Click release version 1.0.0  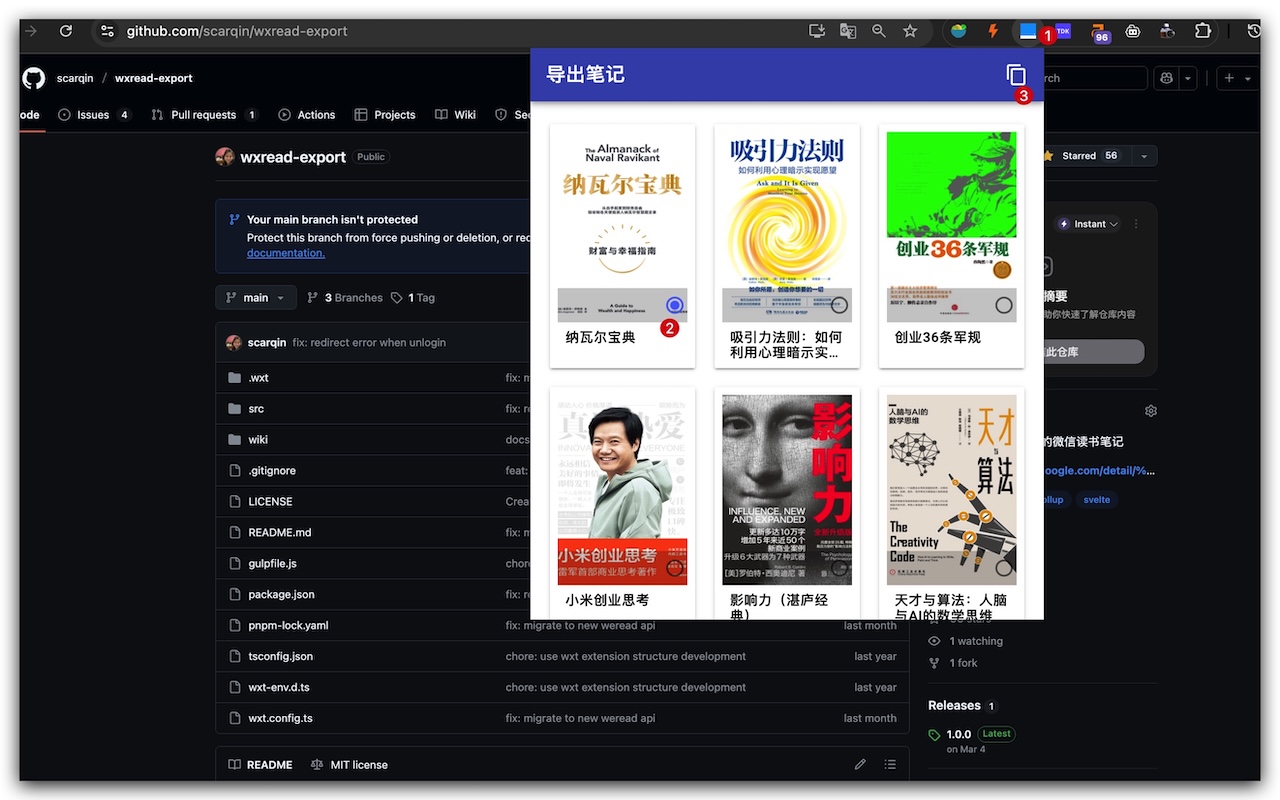(958, 733)
